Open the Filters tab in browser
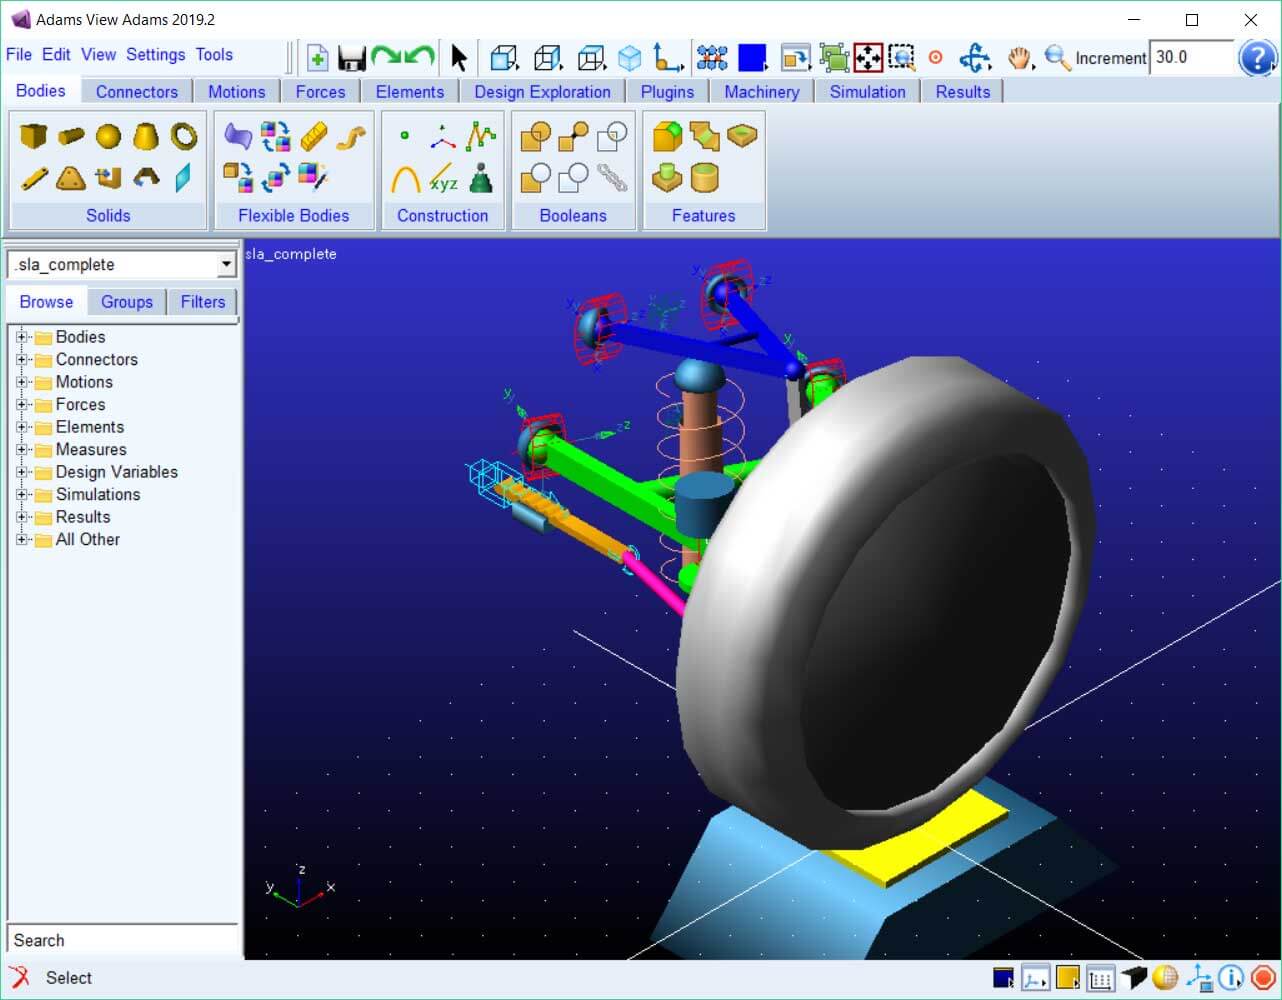 coord(202,301)
